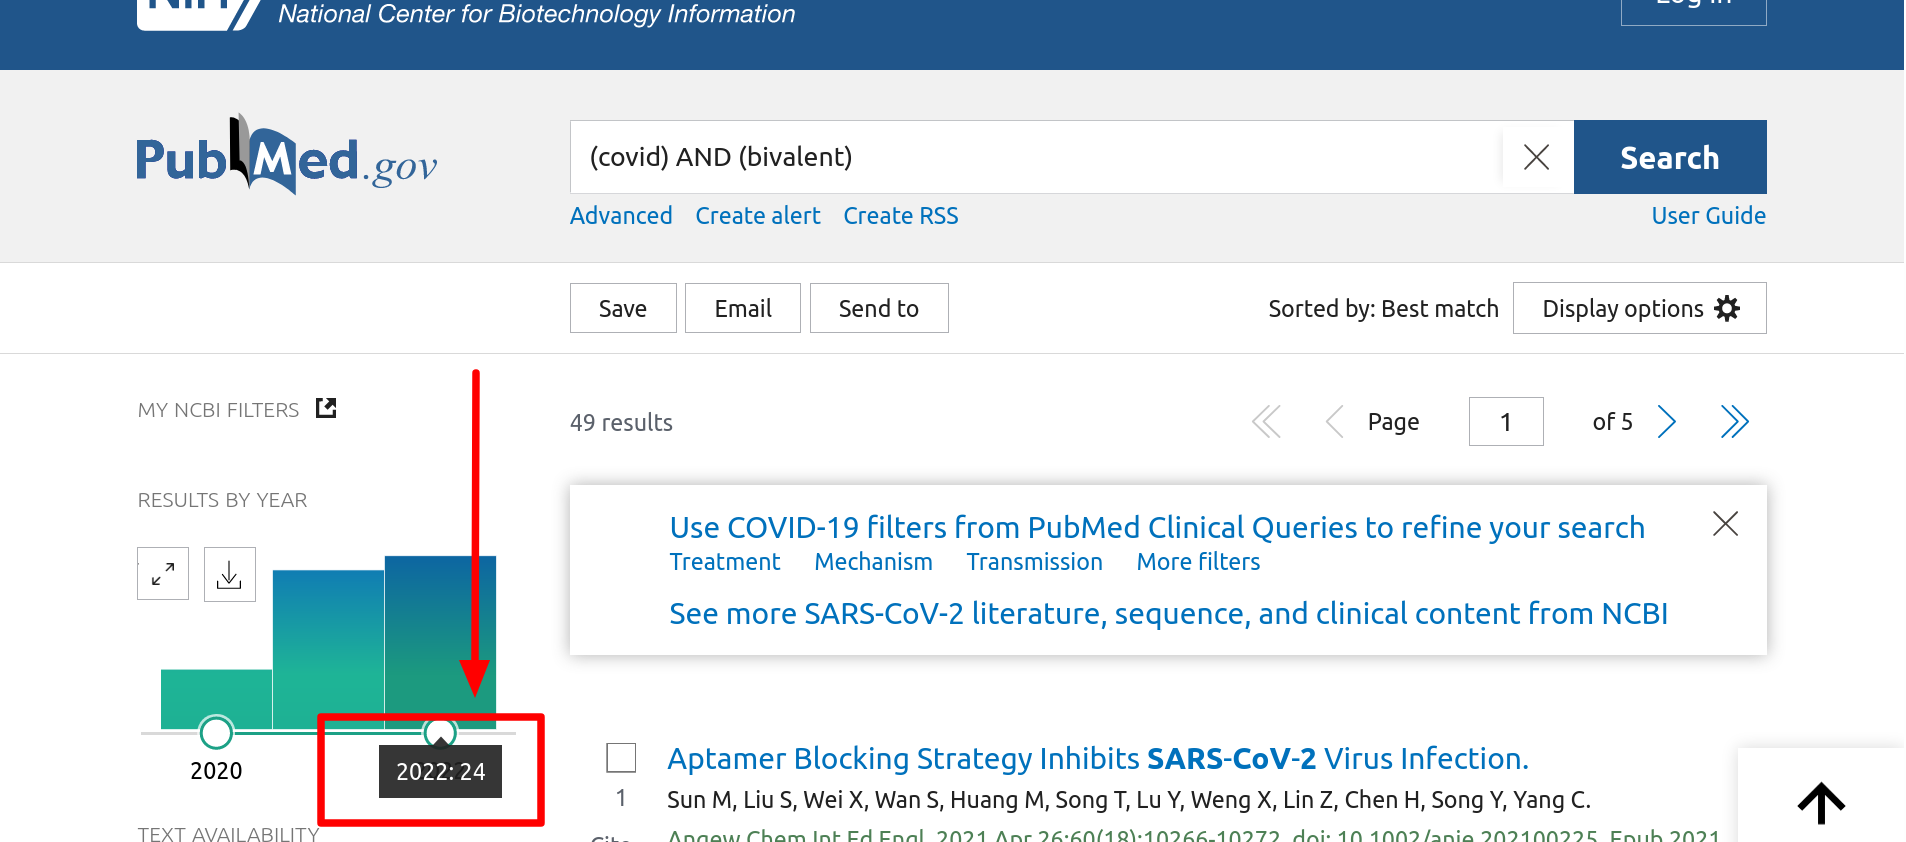1906x842 pixels.
Task: Open My NCBI Filters external link icon
Action: coord(326,408)
